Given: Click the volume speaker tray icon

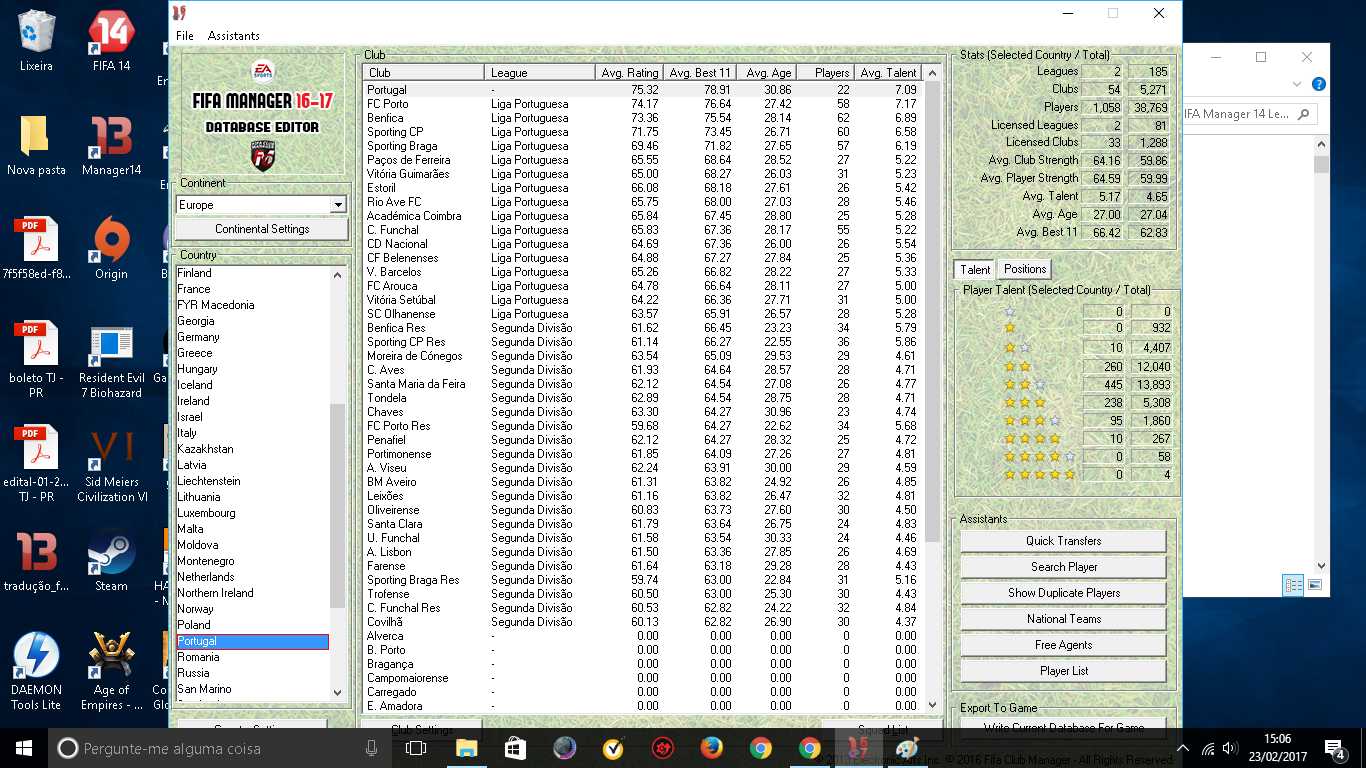Looking at the screenshot, I should click(x=1231, y=748).
